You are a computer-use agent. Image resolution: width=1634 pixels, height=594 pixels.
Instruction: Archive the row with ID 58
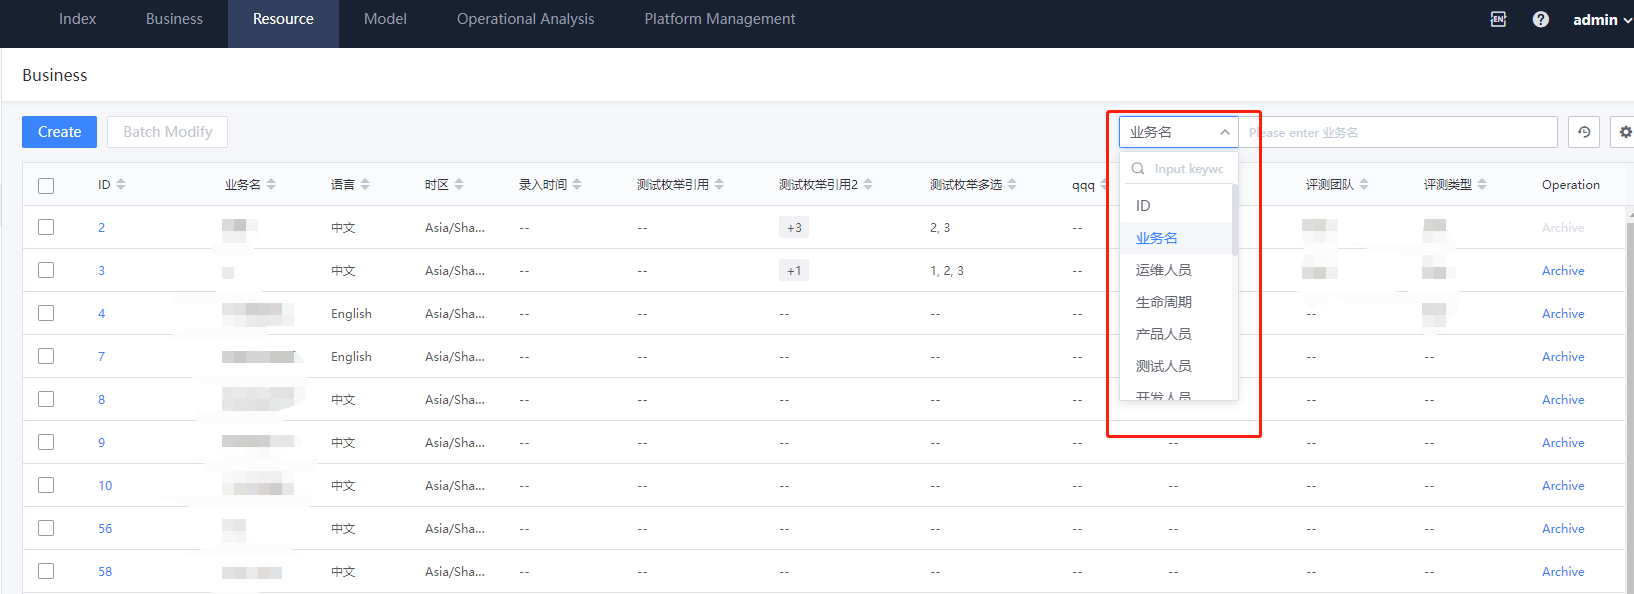[x=1563, y=571]
